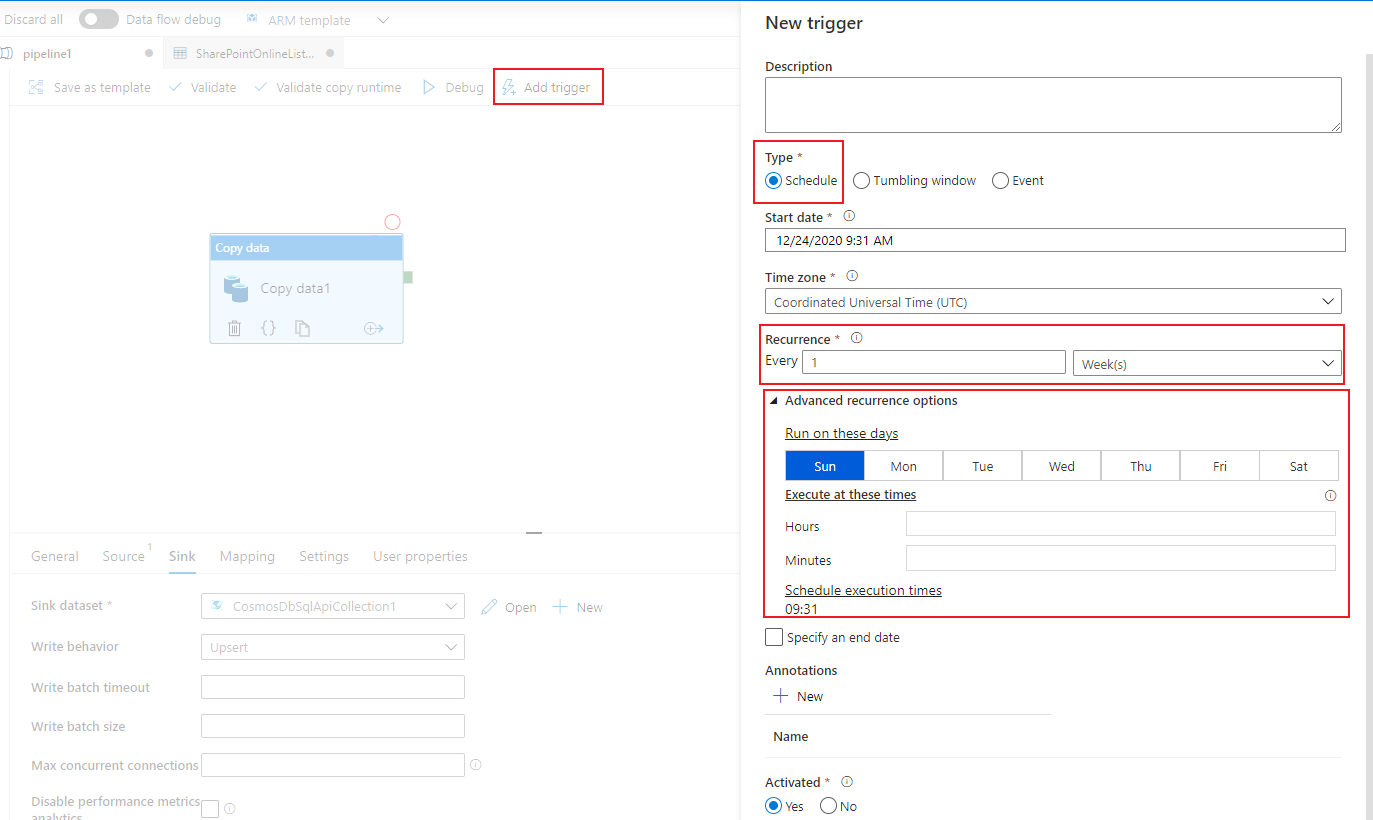The width and height of the screenshot is (1373, 820).
Task: Toggle Mon day button
Action: pos(904,466)
